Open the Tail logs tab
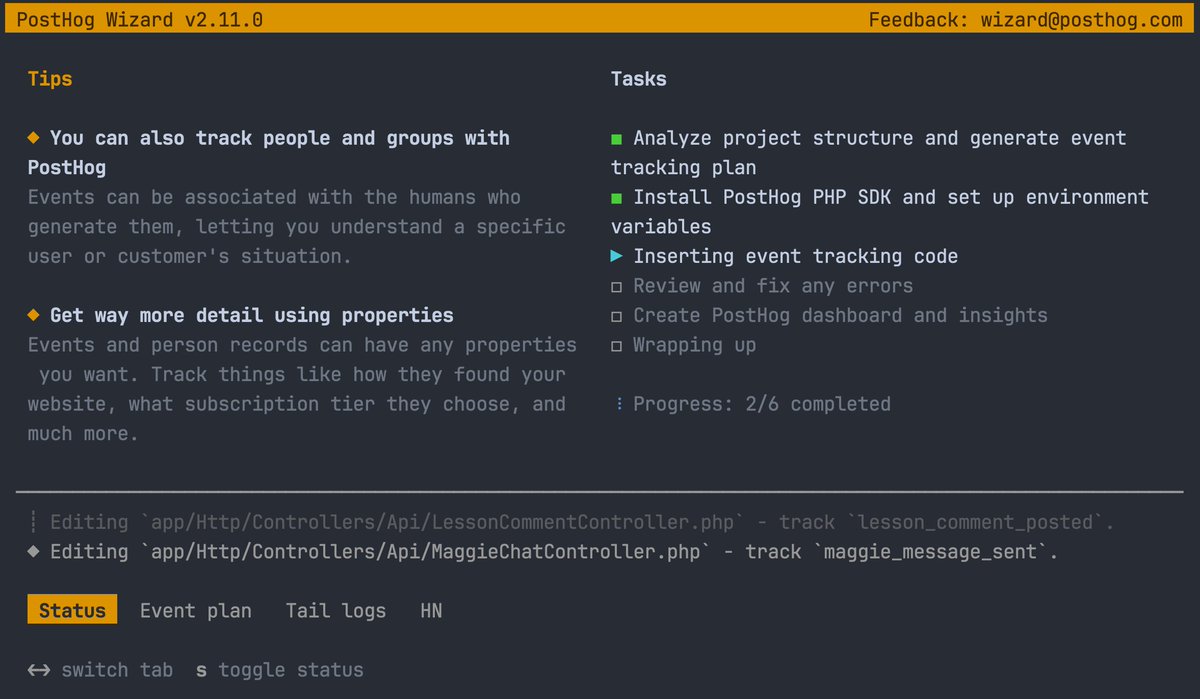 click(336, 610)
